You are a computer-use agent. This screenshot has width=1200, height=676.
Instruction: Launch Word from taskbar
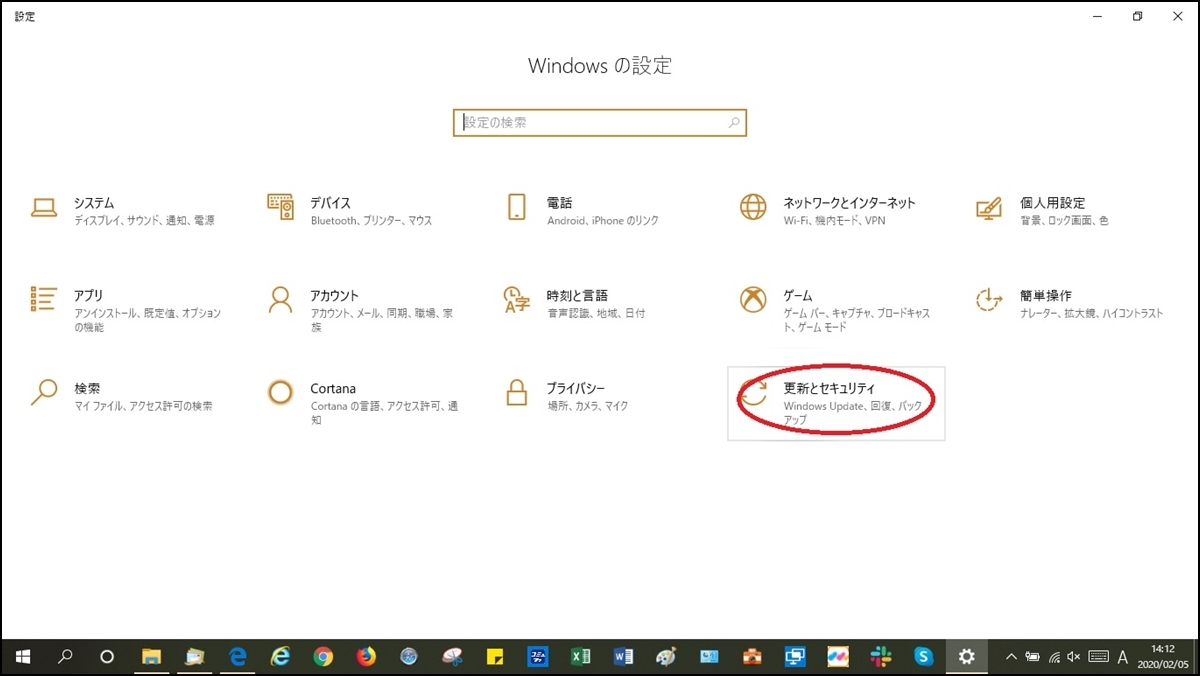623,657
